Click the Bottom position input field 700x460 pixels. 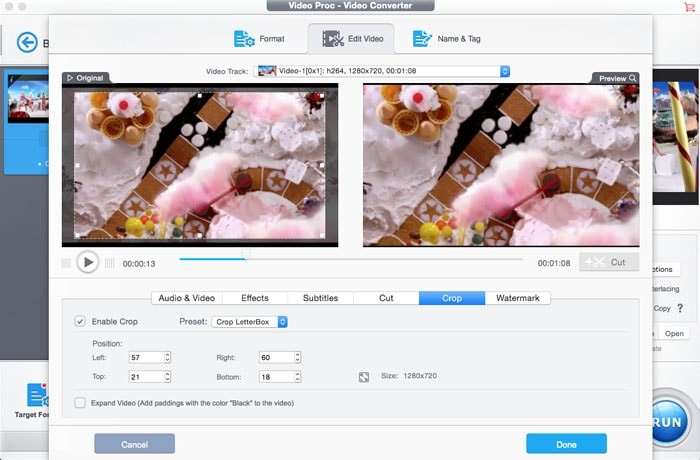click(273, 377)
